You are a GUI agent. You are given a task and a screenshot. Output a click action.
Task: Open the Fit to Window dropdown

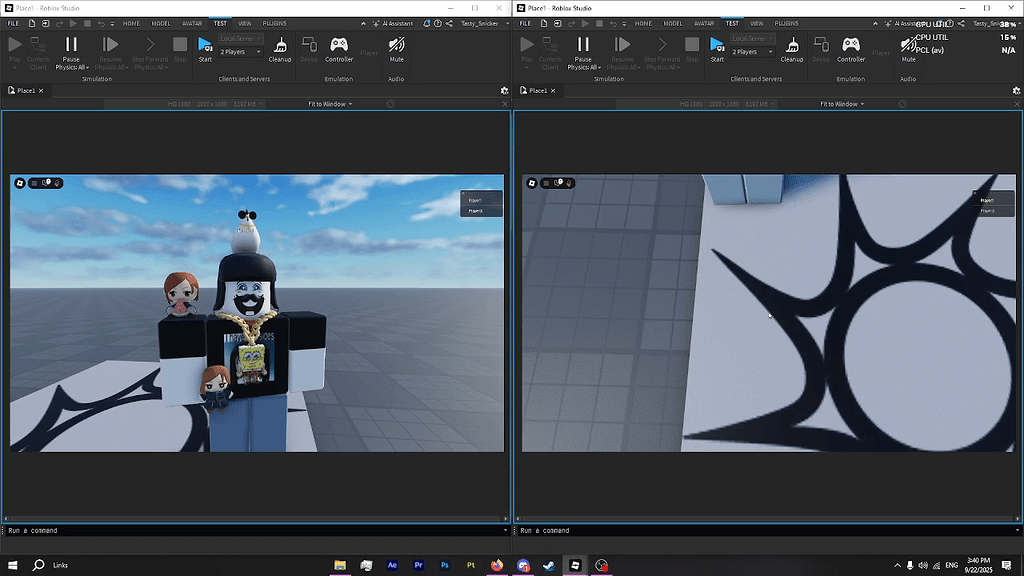pos(325,103)
